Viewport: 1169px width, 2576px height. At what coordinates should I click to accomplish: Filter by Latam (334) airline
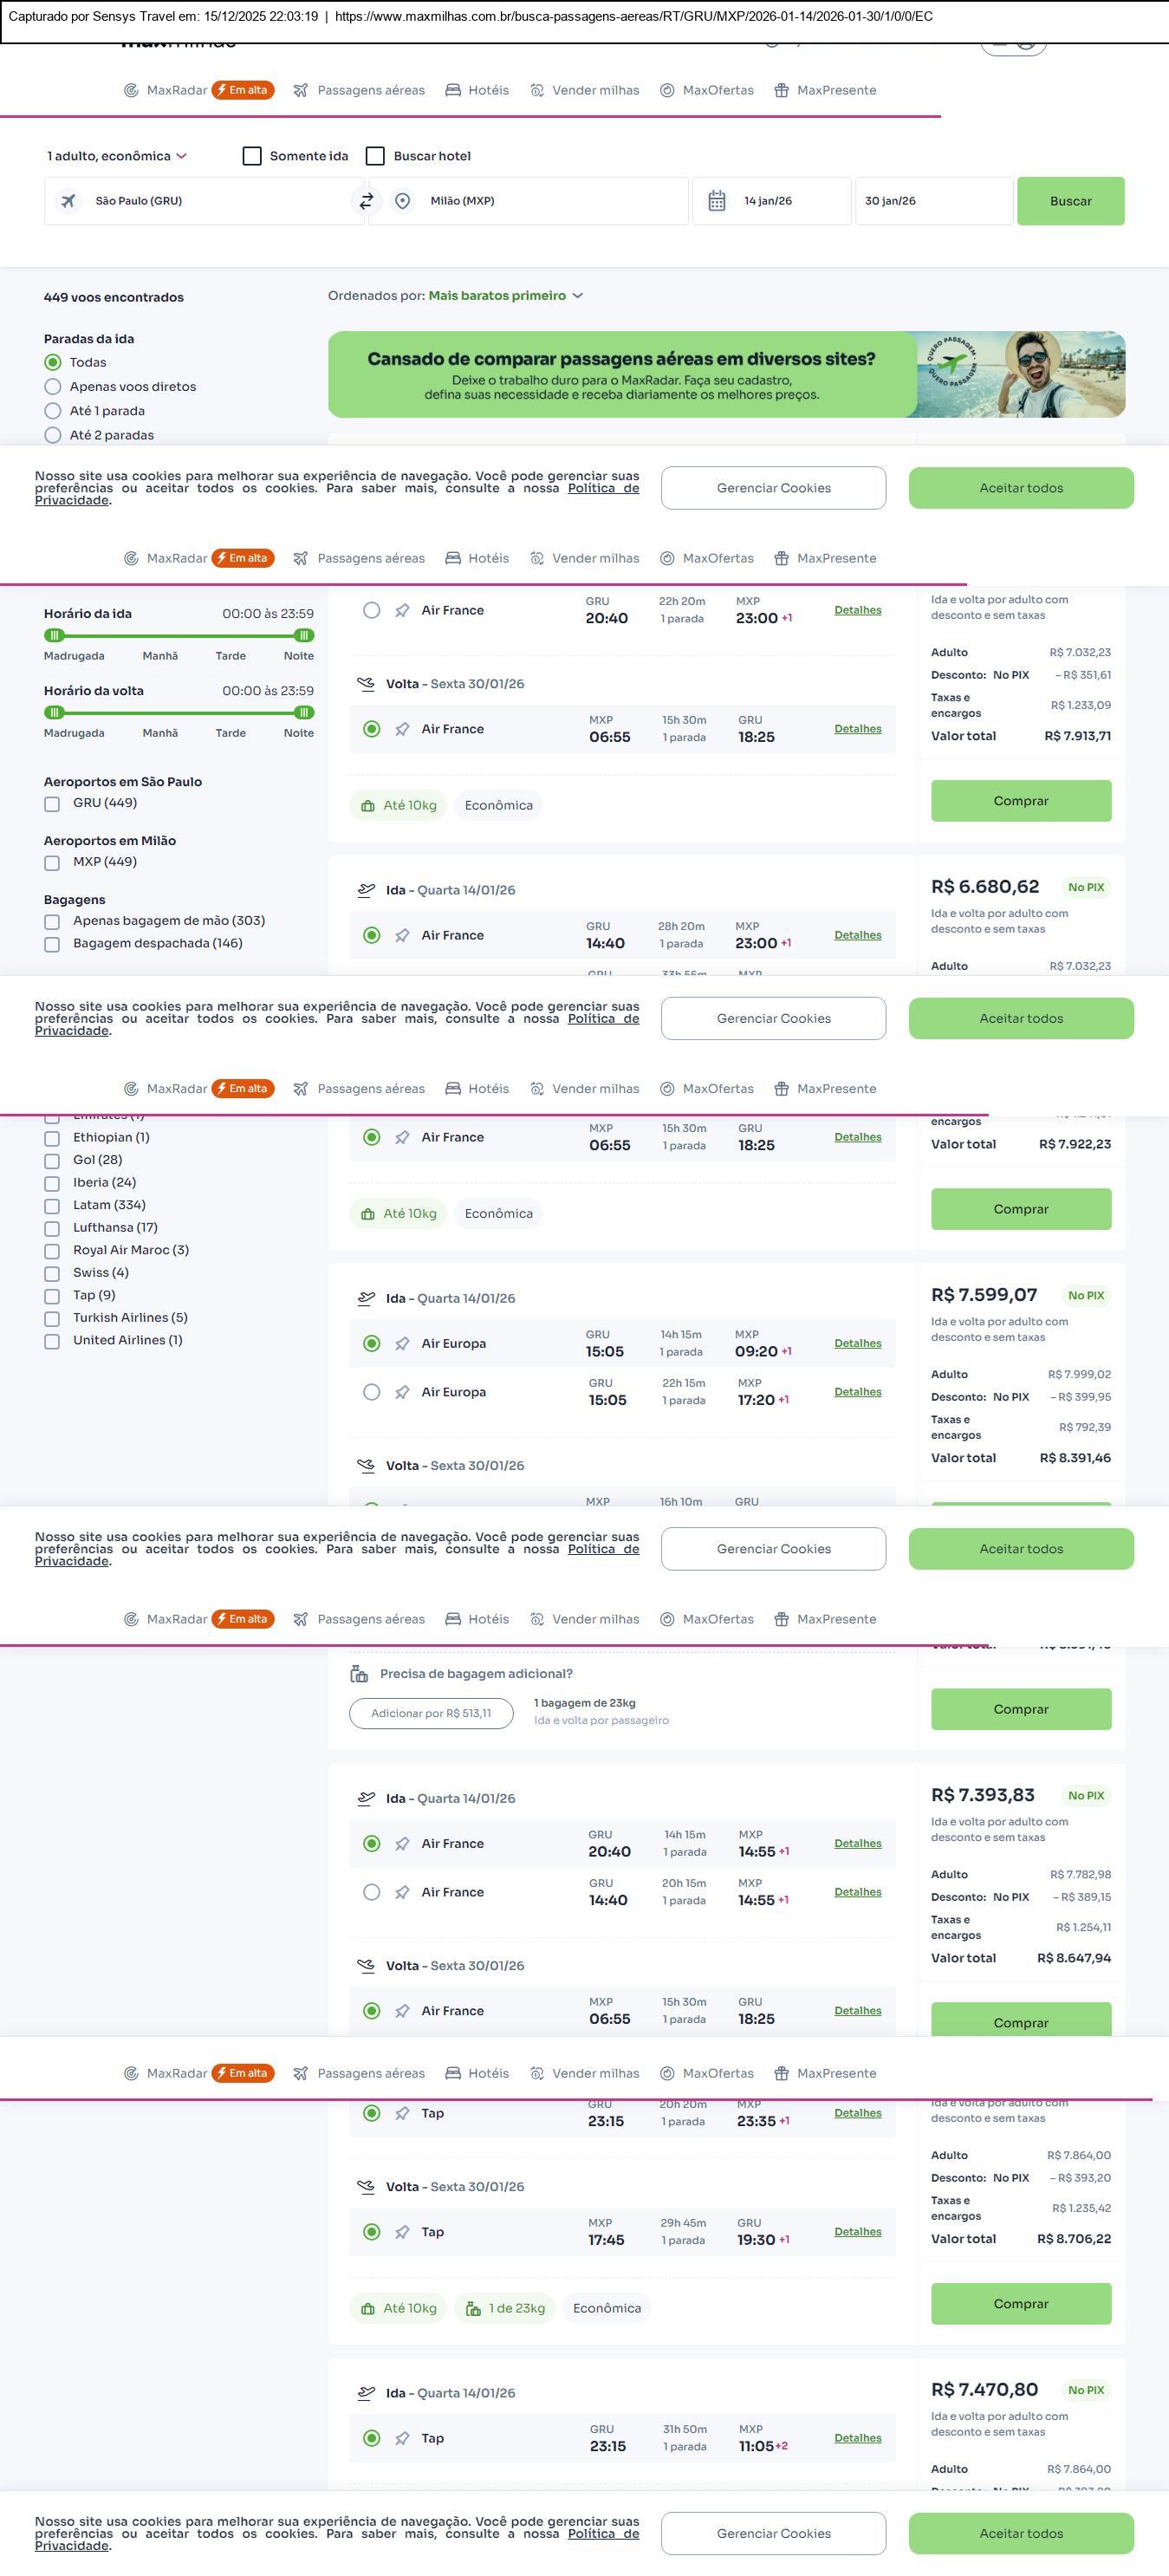click(52, 1206)
